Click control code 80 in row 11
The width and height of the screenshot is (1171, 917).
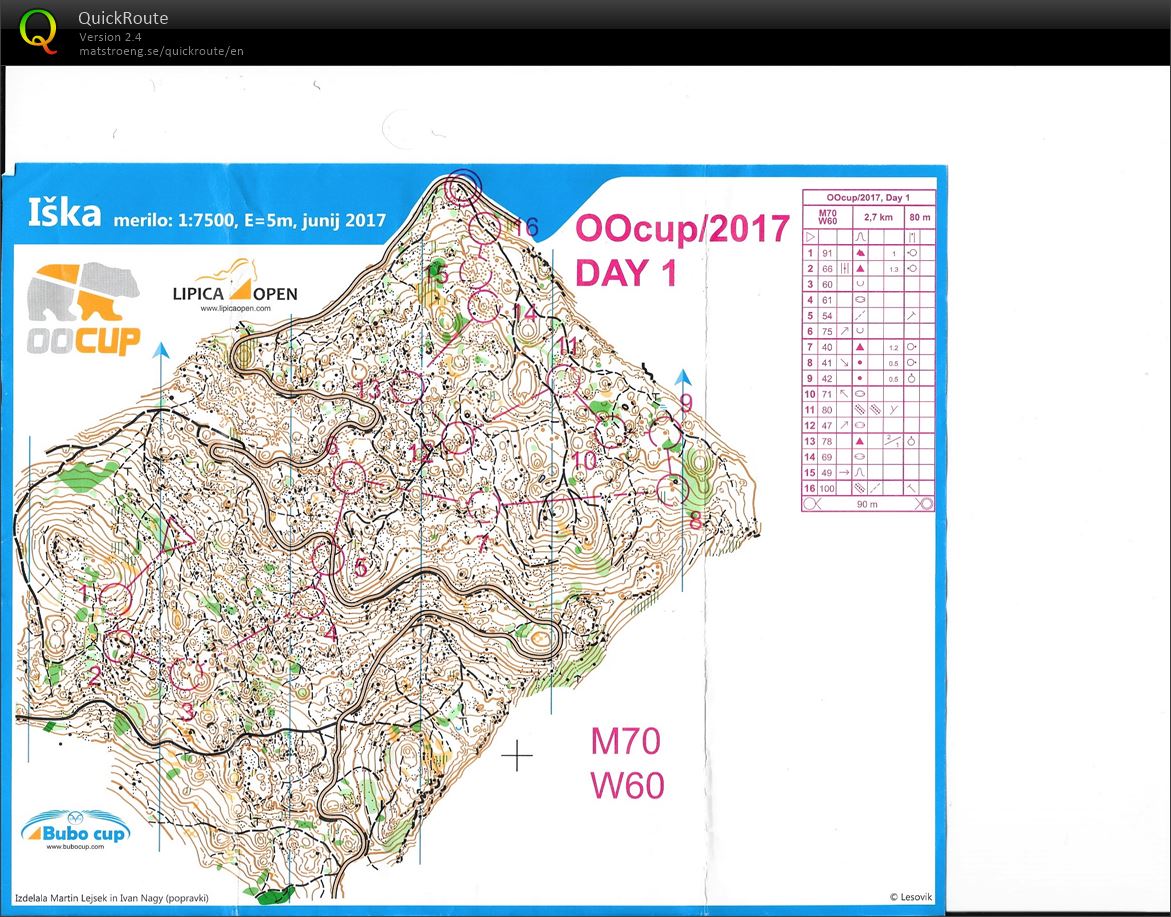tap(827, 410)
